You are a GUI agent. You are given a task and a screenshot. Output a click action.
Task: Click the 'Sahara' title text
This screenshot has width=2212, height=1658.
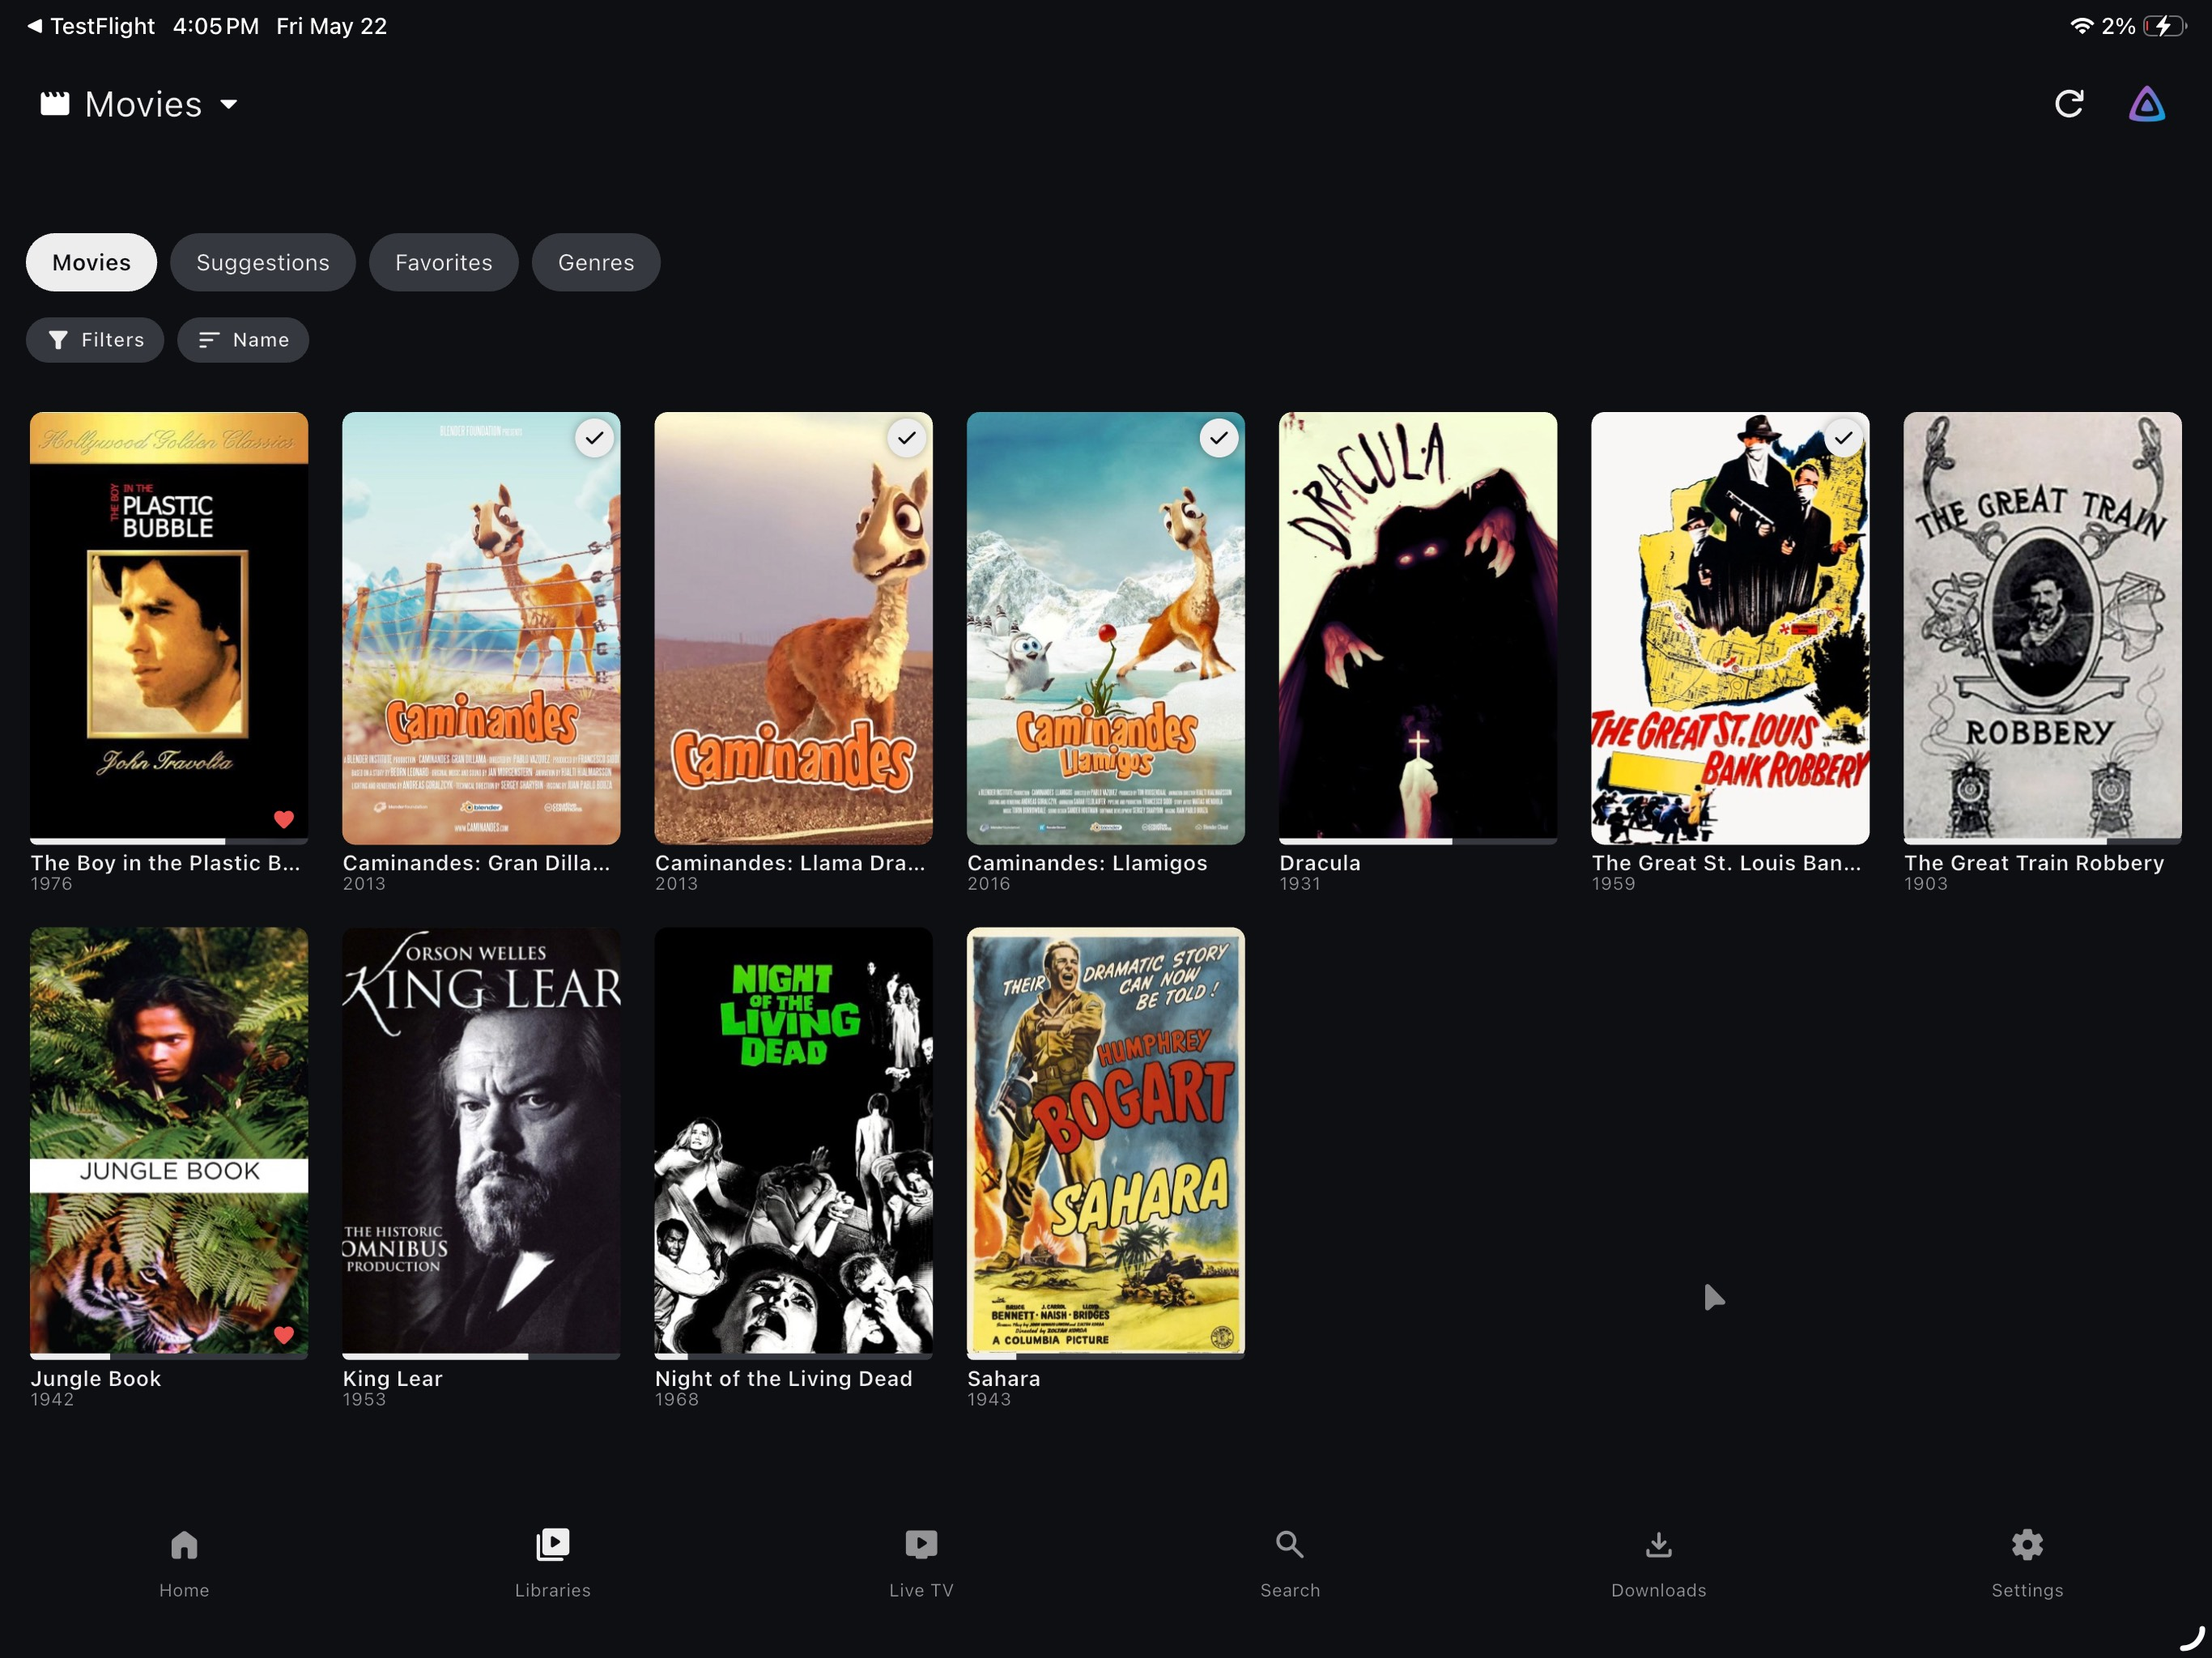(1004, 1378)
